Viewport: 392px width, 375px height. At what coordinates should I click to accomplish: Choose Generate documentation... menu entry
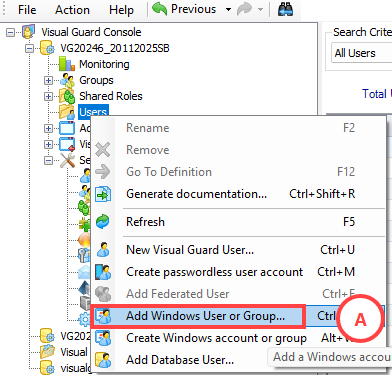click(239, 194)
